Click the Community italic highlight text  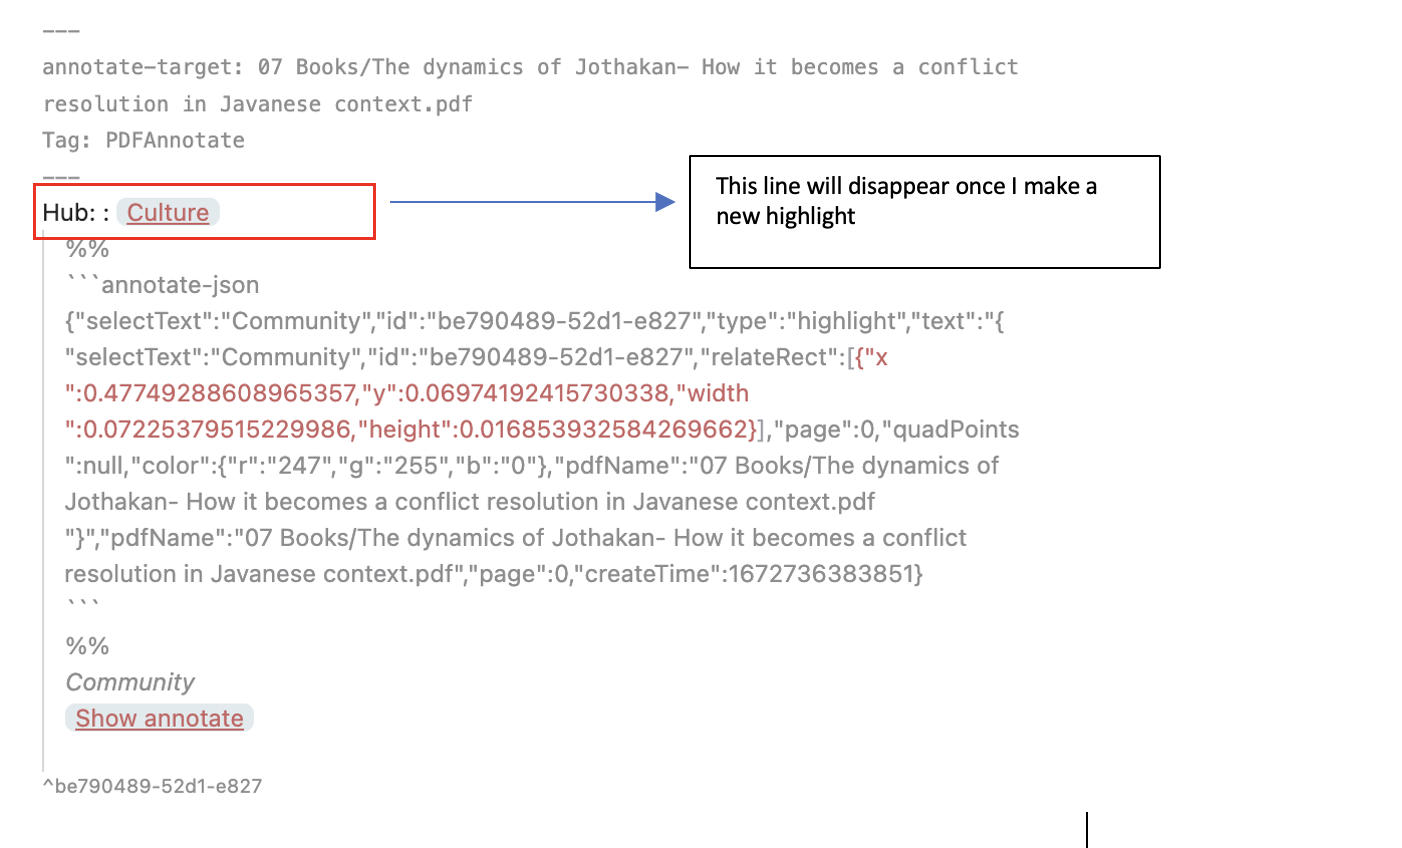tap(129, 682)
